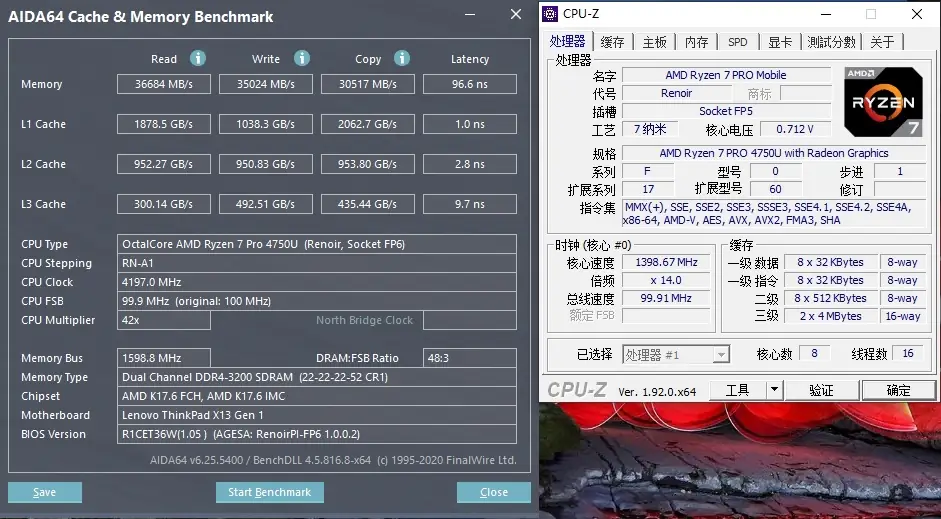The height and width of the screenshot is (519, 941).
Task: Click the Memory Read result field
Action: pyautogui.click(x=164, y=84)
